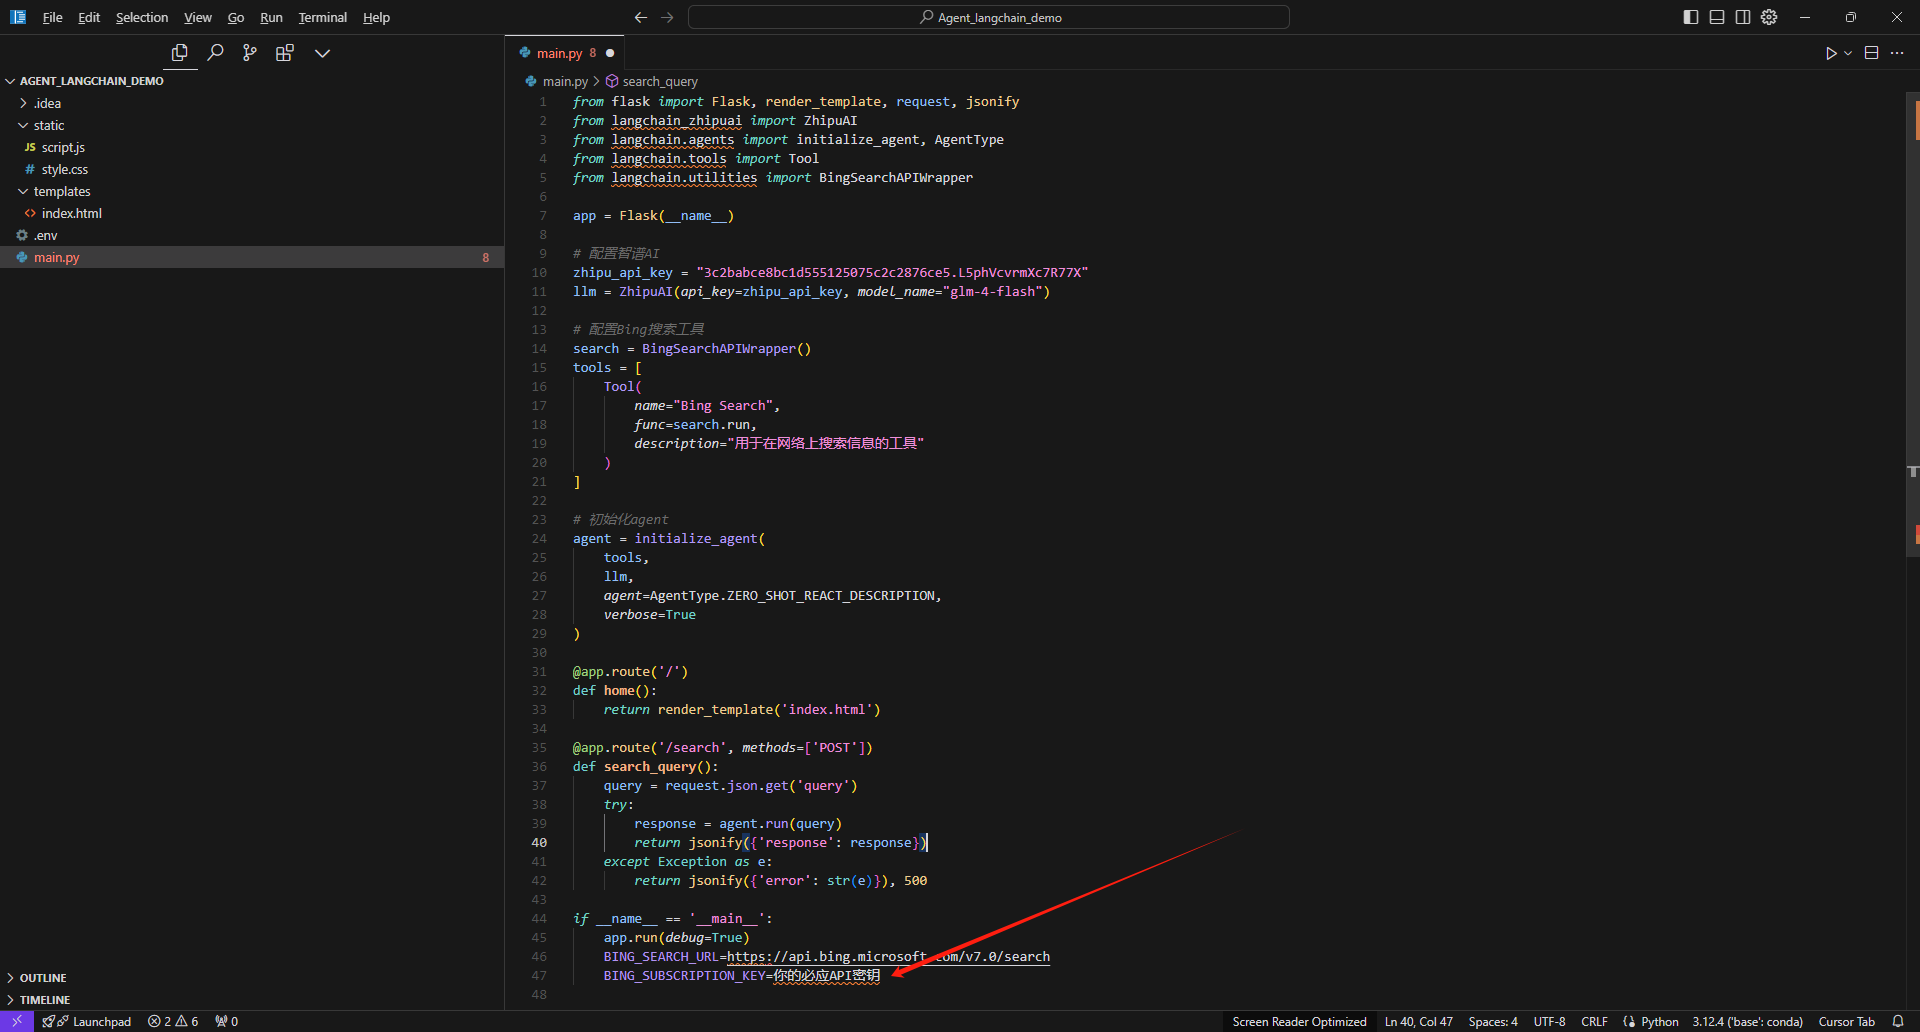
Task: Open the View menu
Action: [x=198, y=17]
